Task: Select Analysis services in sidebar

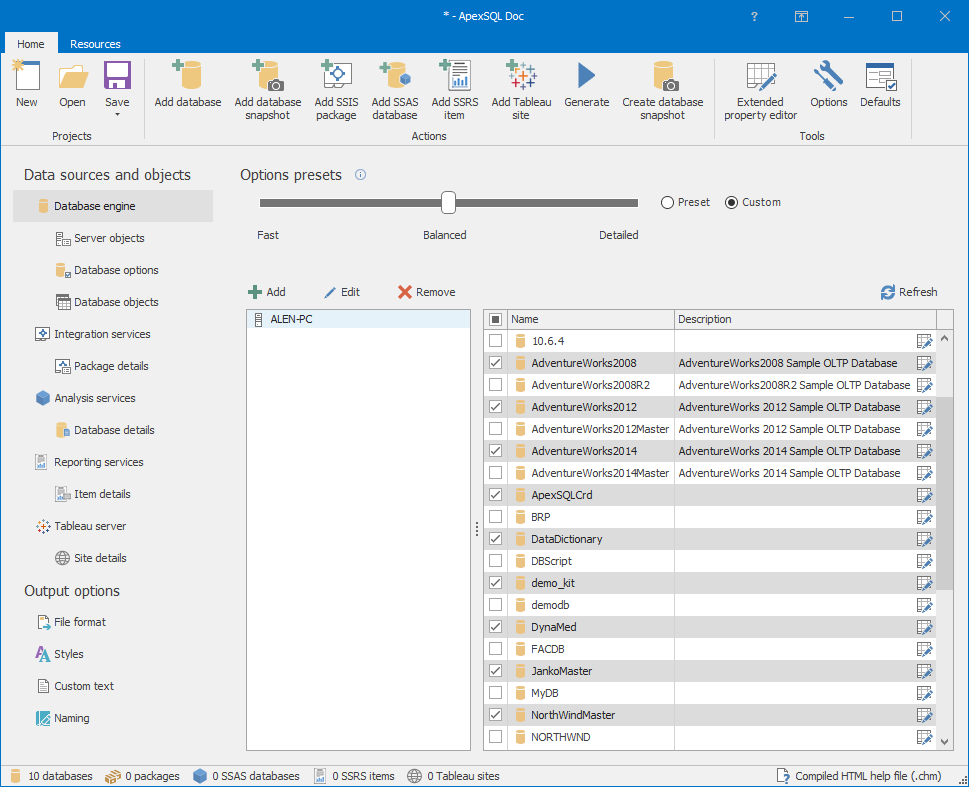Action: (x=85, y=398)
